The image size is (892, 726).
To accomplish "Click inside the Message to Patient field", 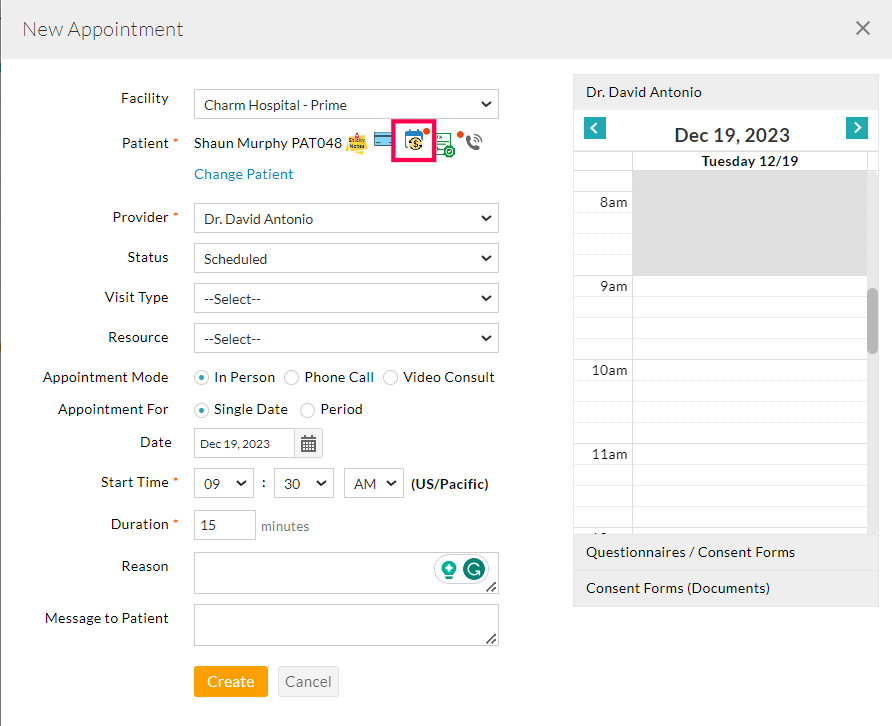I will point(345,625).
